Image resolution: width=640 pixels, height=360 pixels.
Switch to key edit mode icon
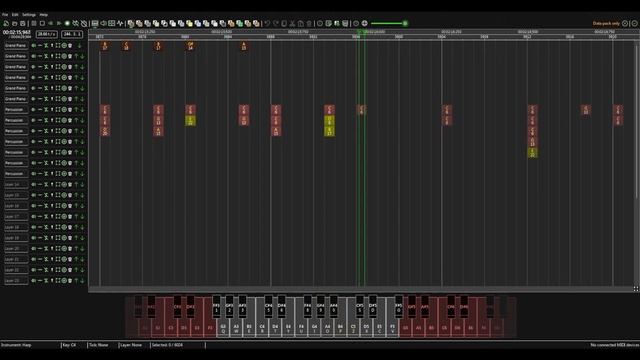[94, 24]
